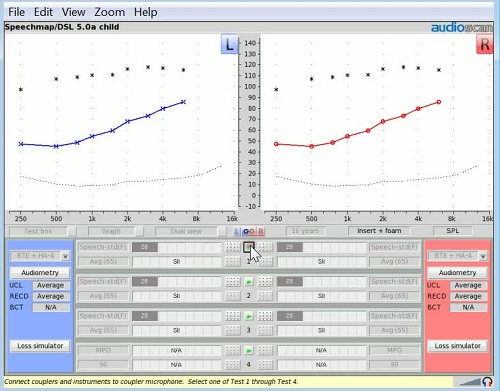Start Test 3 with its green play button
500x391 pixels.
click(249, 316)
